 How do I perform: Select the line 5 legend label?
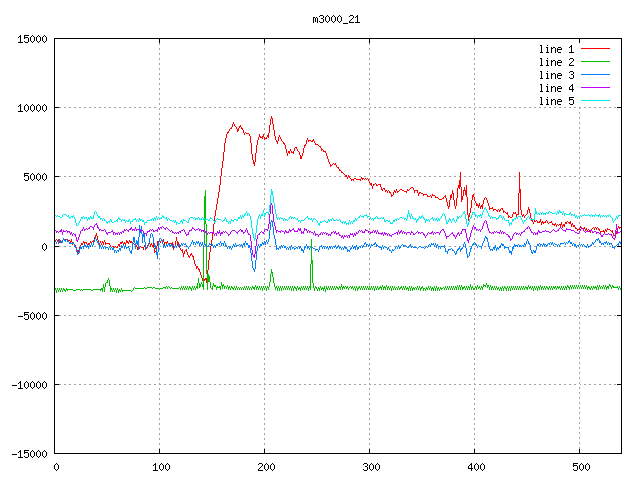556,101
